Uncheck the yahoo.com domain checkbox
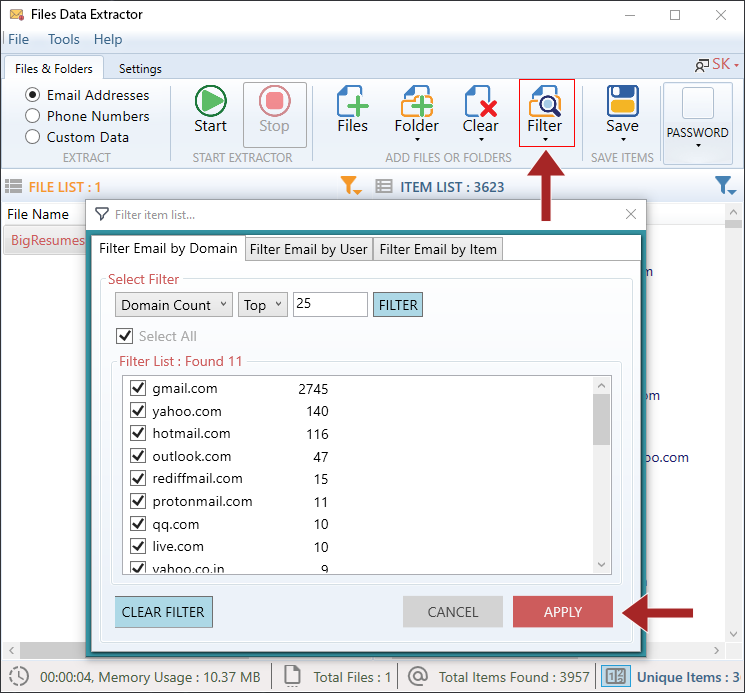This screenshot has height=693, width=745. [138, 410]
